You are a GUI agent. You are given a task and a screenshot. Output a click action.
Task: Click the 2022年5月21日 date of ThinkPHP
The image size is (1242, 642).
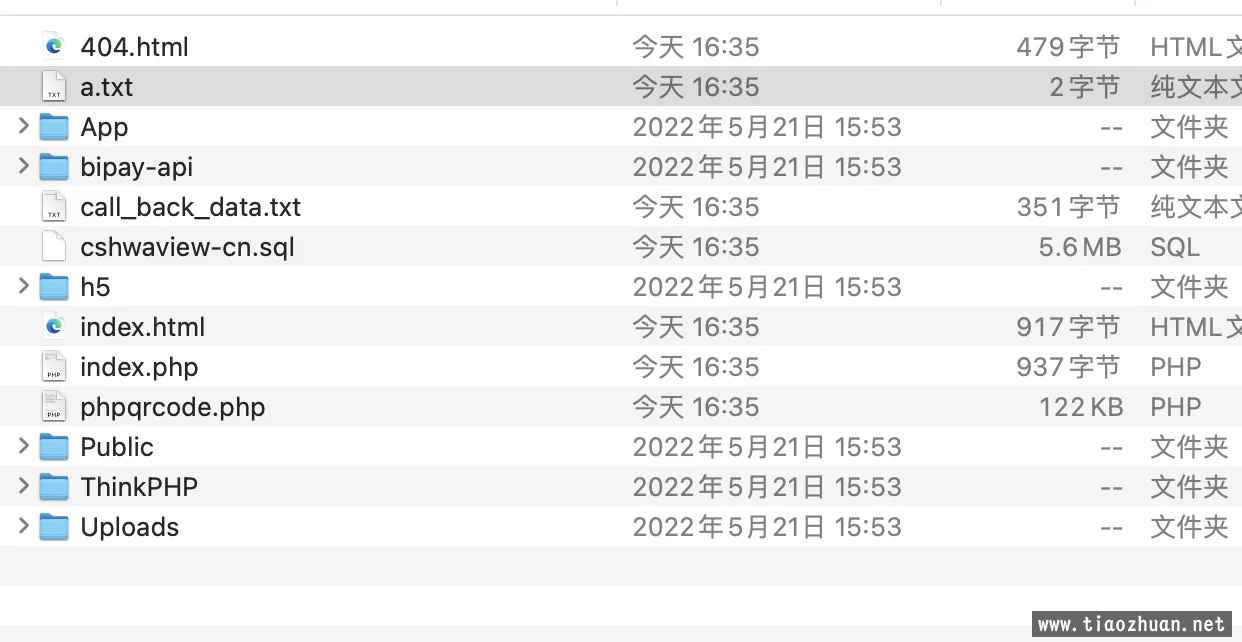730,487
